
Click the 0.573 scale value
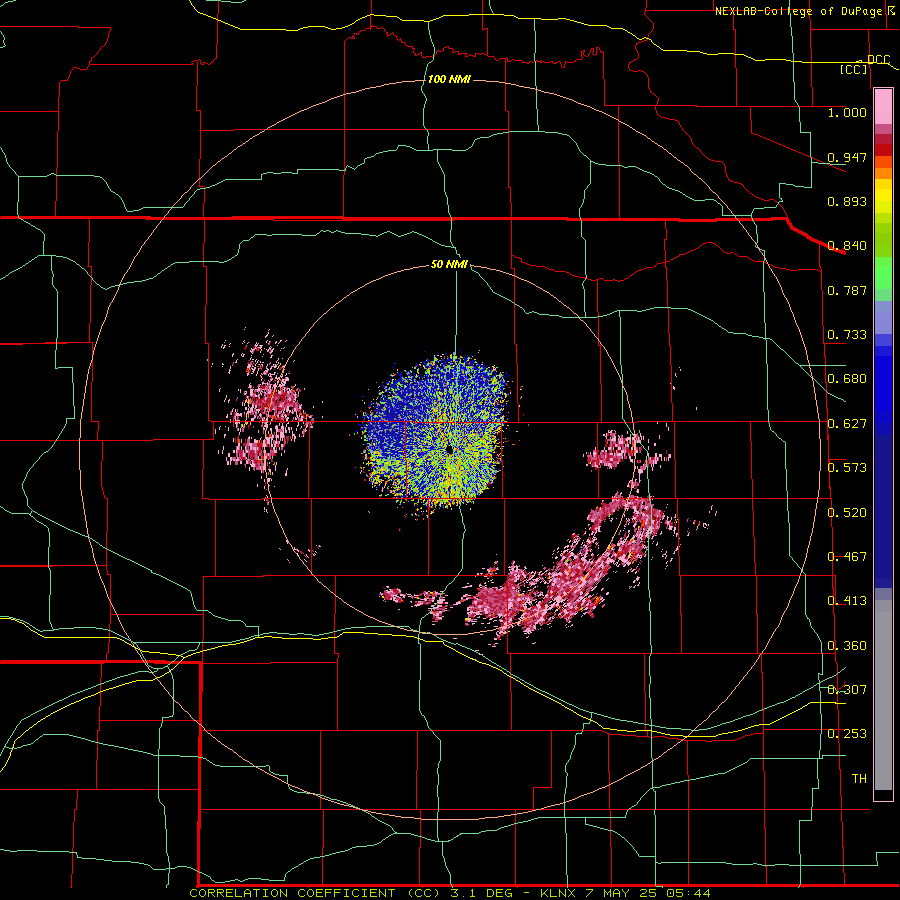[847, 468]
